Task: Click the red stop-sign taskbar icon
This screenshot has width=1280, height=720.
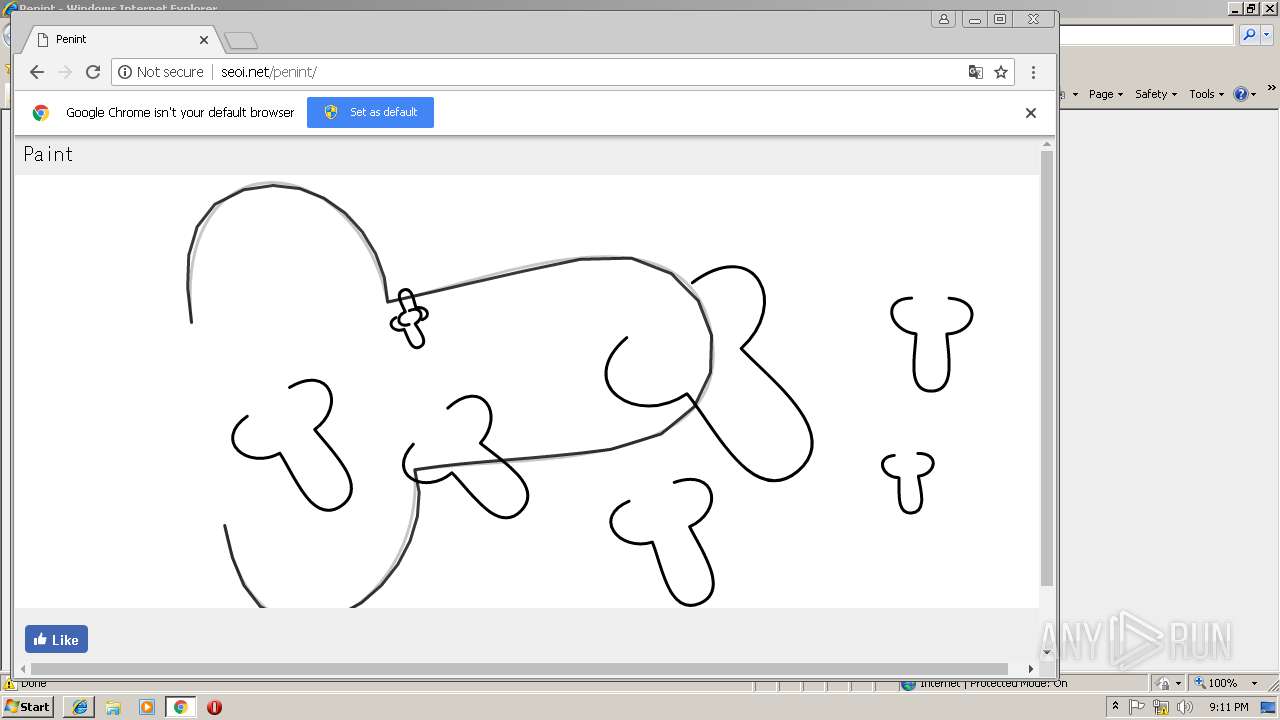Action: click(214, 707)
